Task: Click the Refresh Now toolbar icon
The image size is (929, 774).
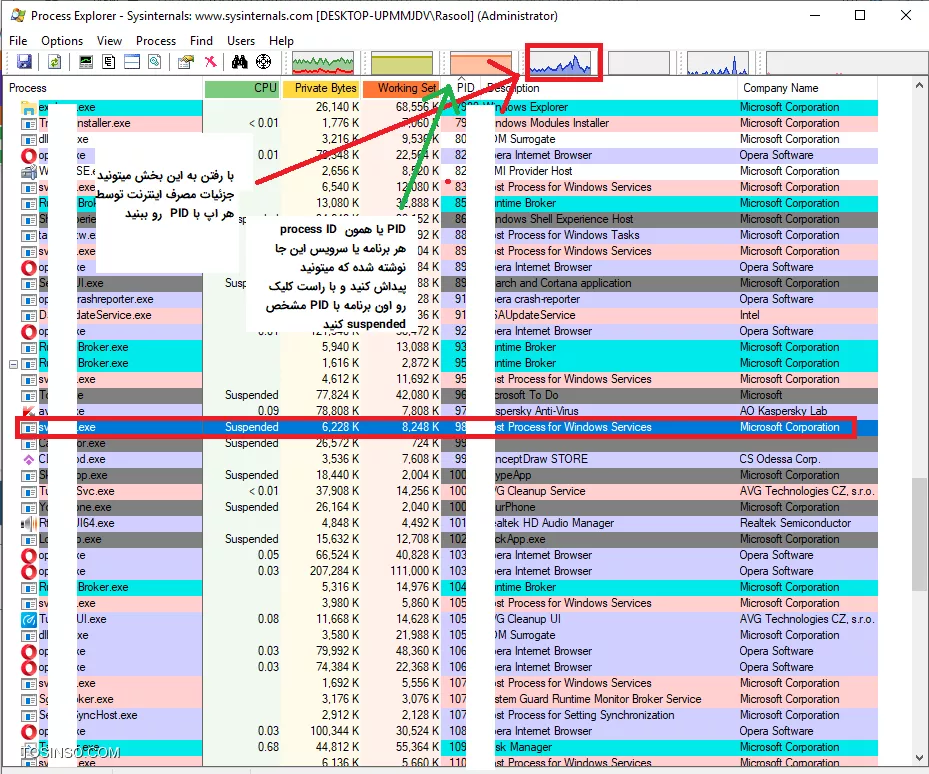Action: pyautogui.click(x=54, y=62)
